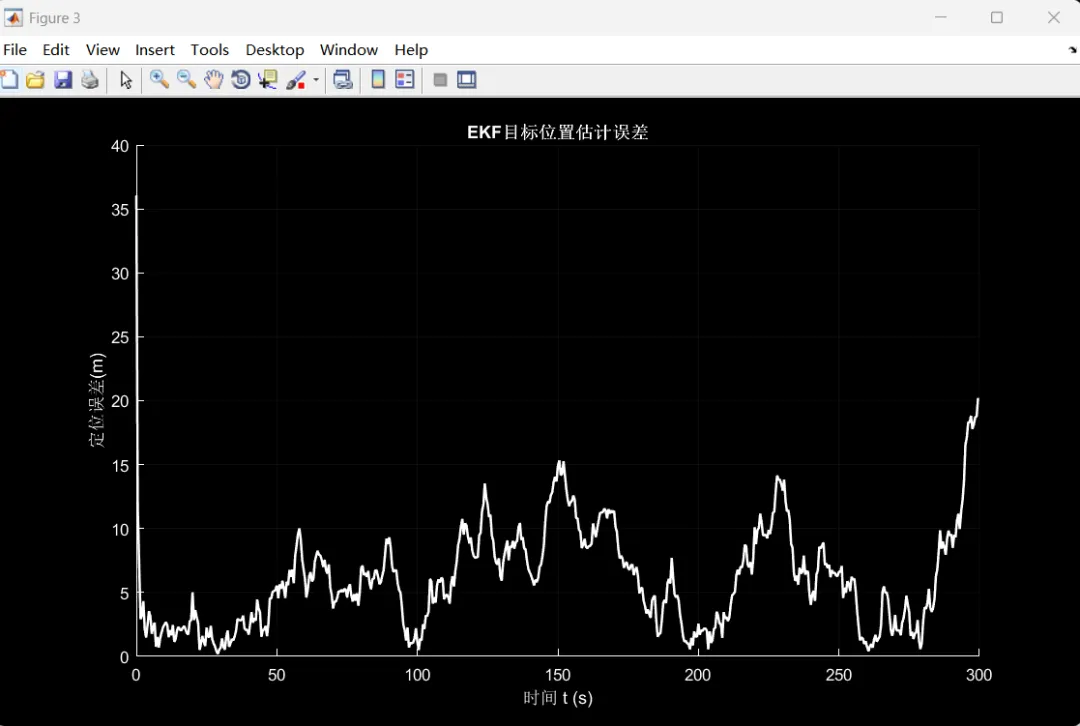
Task: Maximize the Figure 3 window
Action: tap(997, 18)
